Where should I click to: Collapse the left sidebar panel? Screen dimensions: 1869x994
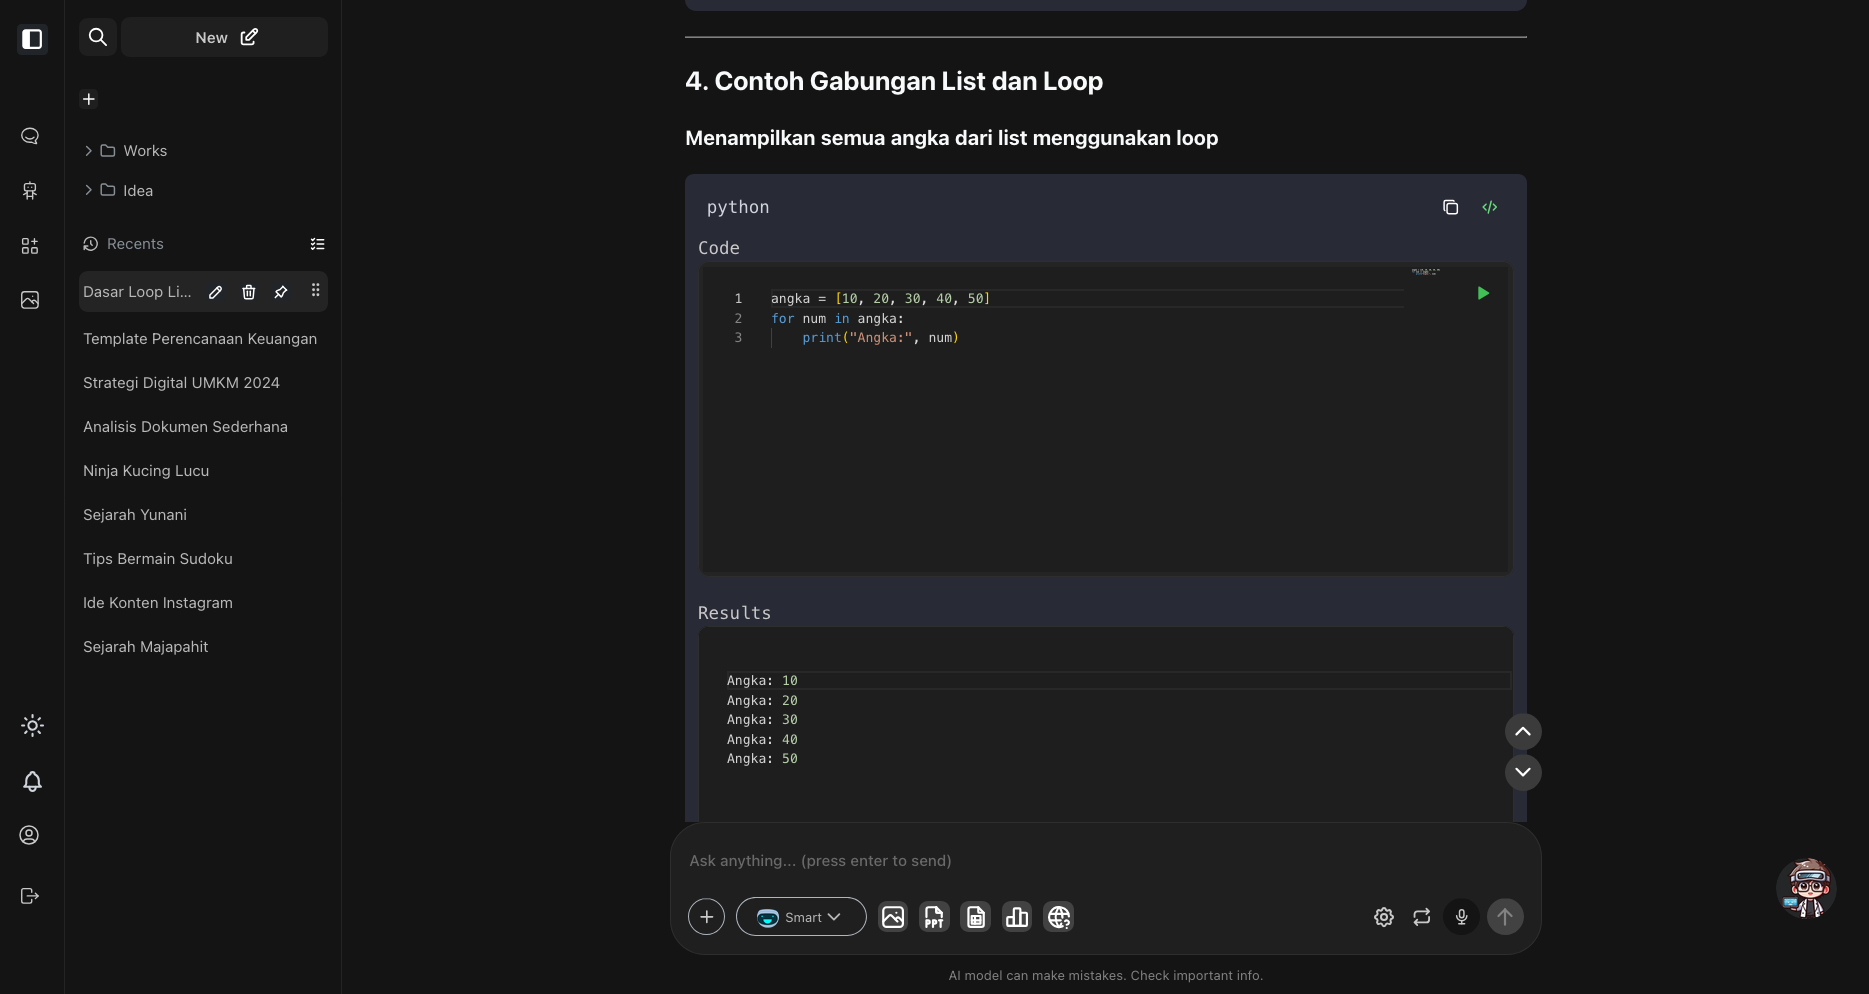point(32,39)
